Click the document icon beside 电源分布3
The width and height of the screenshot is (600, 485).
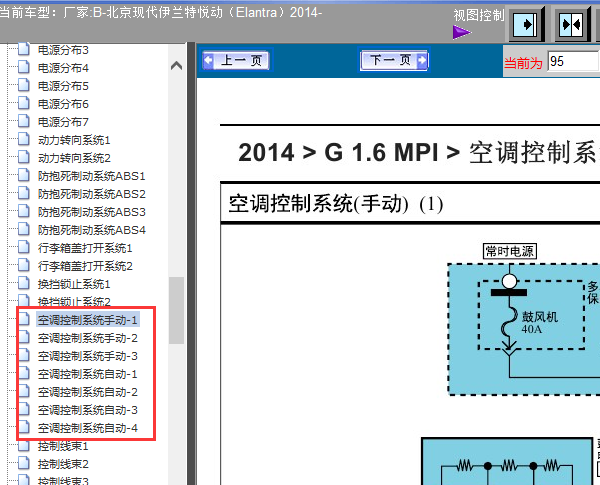click(24, 49)
